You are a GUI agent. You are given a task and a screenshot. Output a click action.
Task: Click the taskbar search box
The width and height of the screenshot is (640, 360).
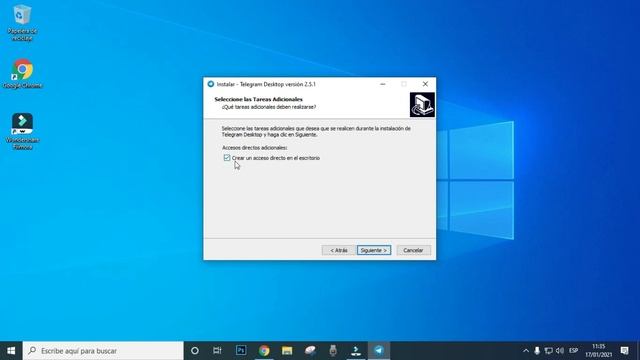[x=103, y=351]
